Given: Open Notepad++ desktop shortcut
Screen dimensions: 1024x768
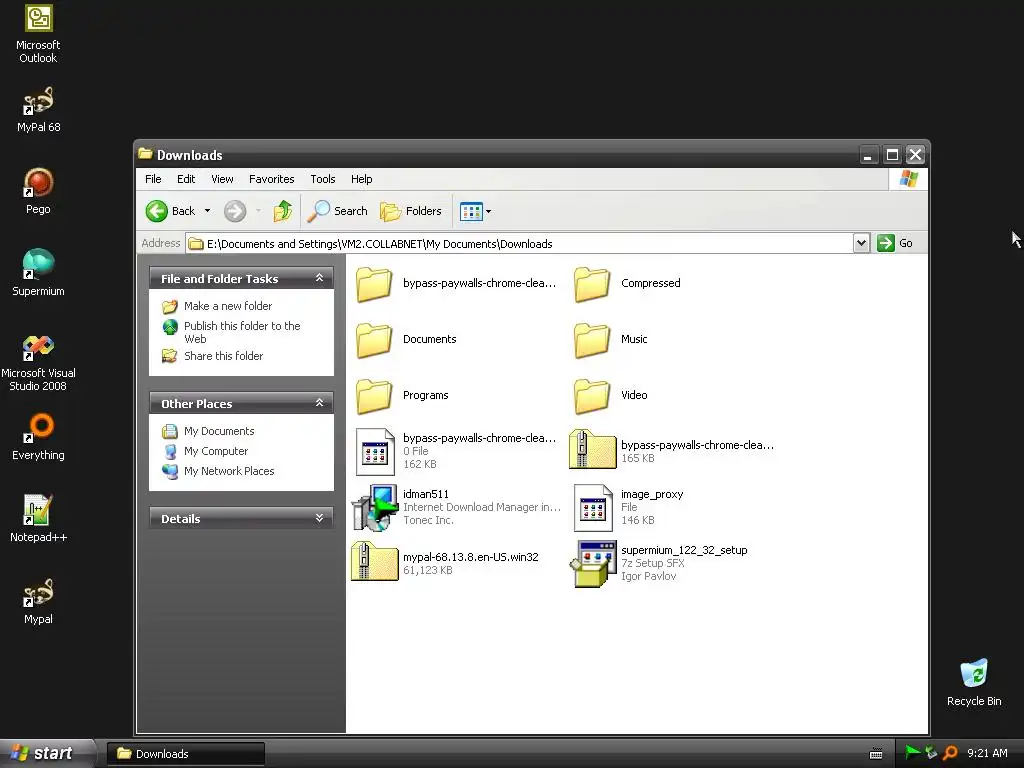Looking at the screenshot, I should click(39, 519).
